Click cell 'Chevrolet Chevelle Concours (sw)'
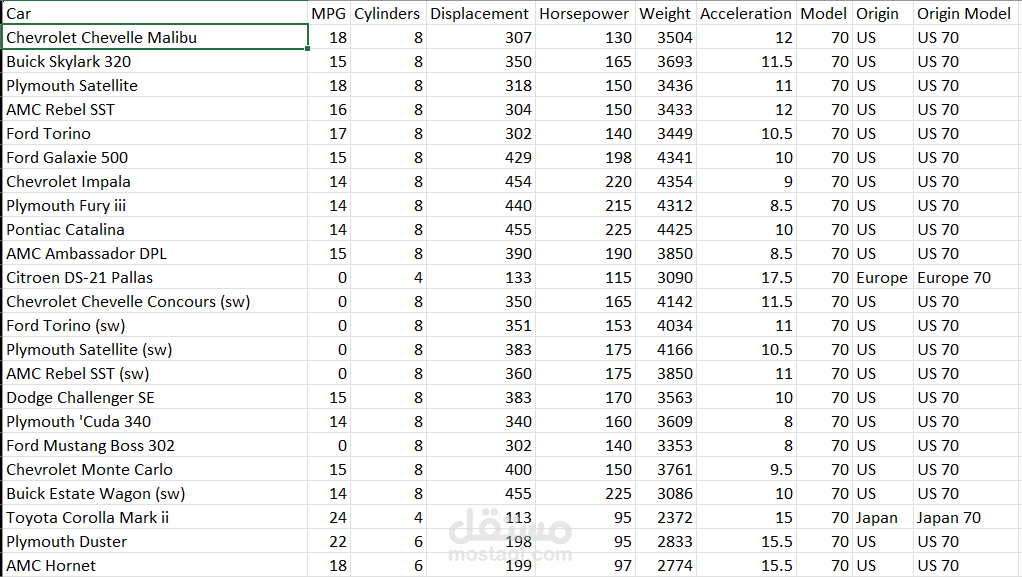This screenshot has width=1022, height=577. pos(155,301)
